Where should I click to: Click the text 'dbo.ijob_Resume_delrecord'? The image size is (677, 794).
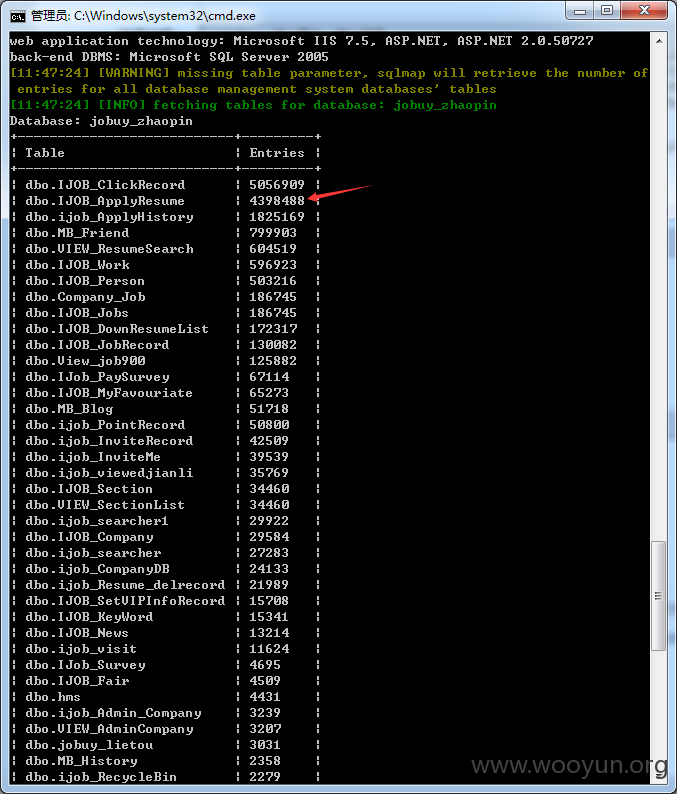click(125, 585)
